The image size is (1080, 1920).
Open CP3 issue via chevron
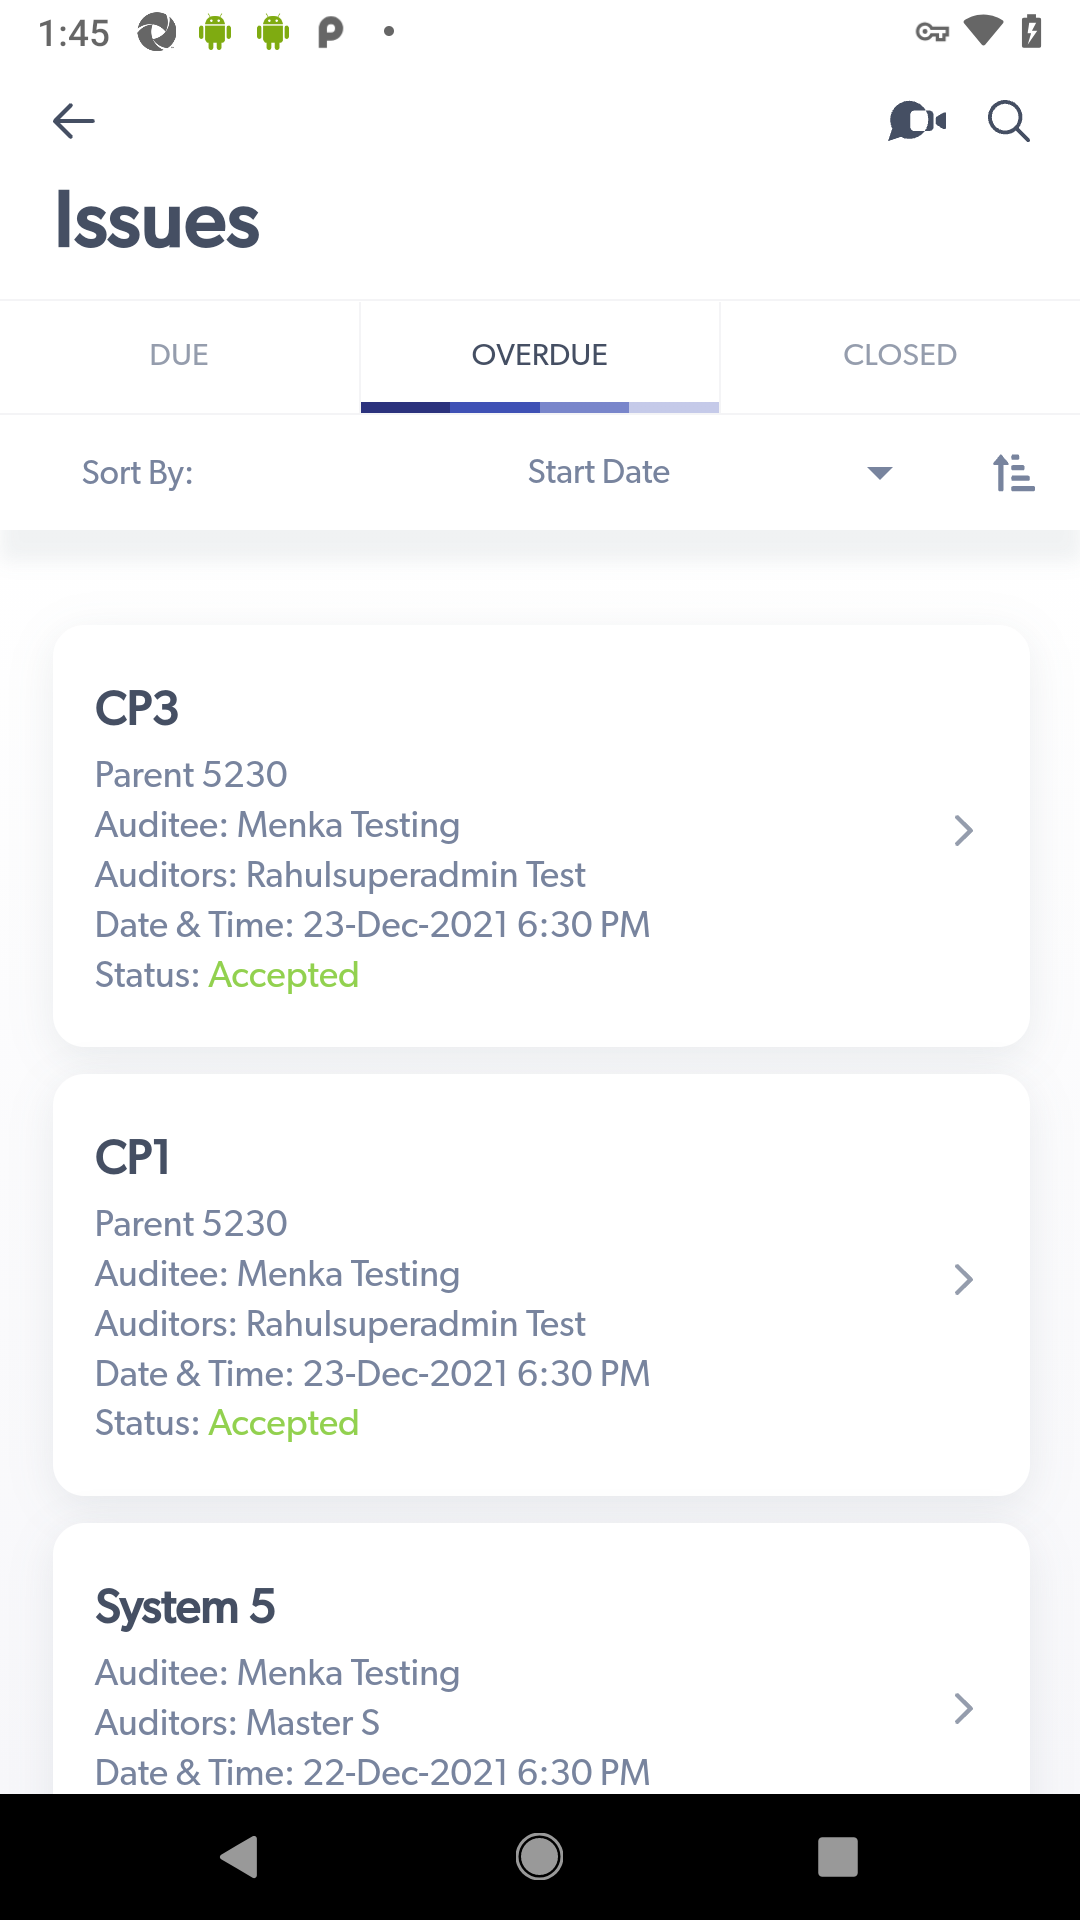(963, 831)
